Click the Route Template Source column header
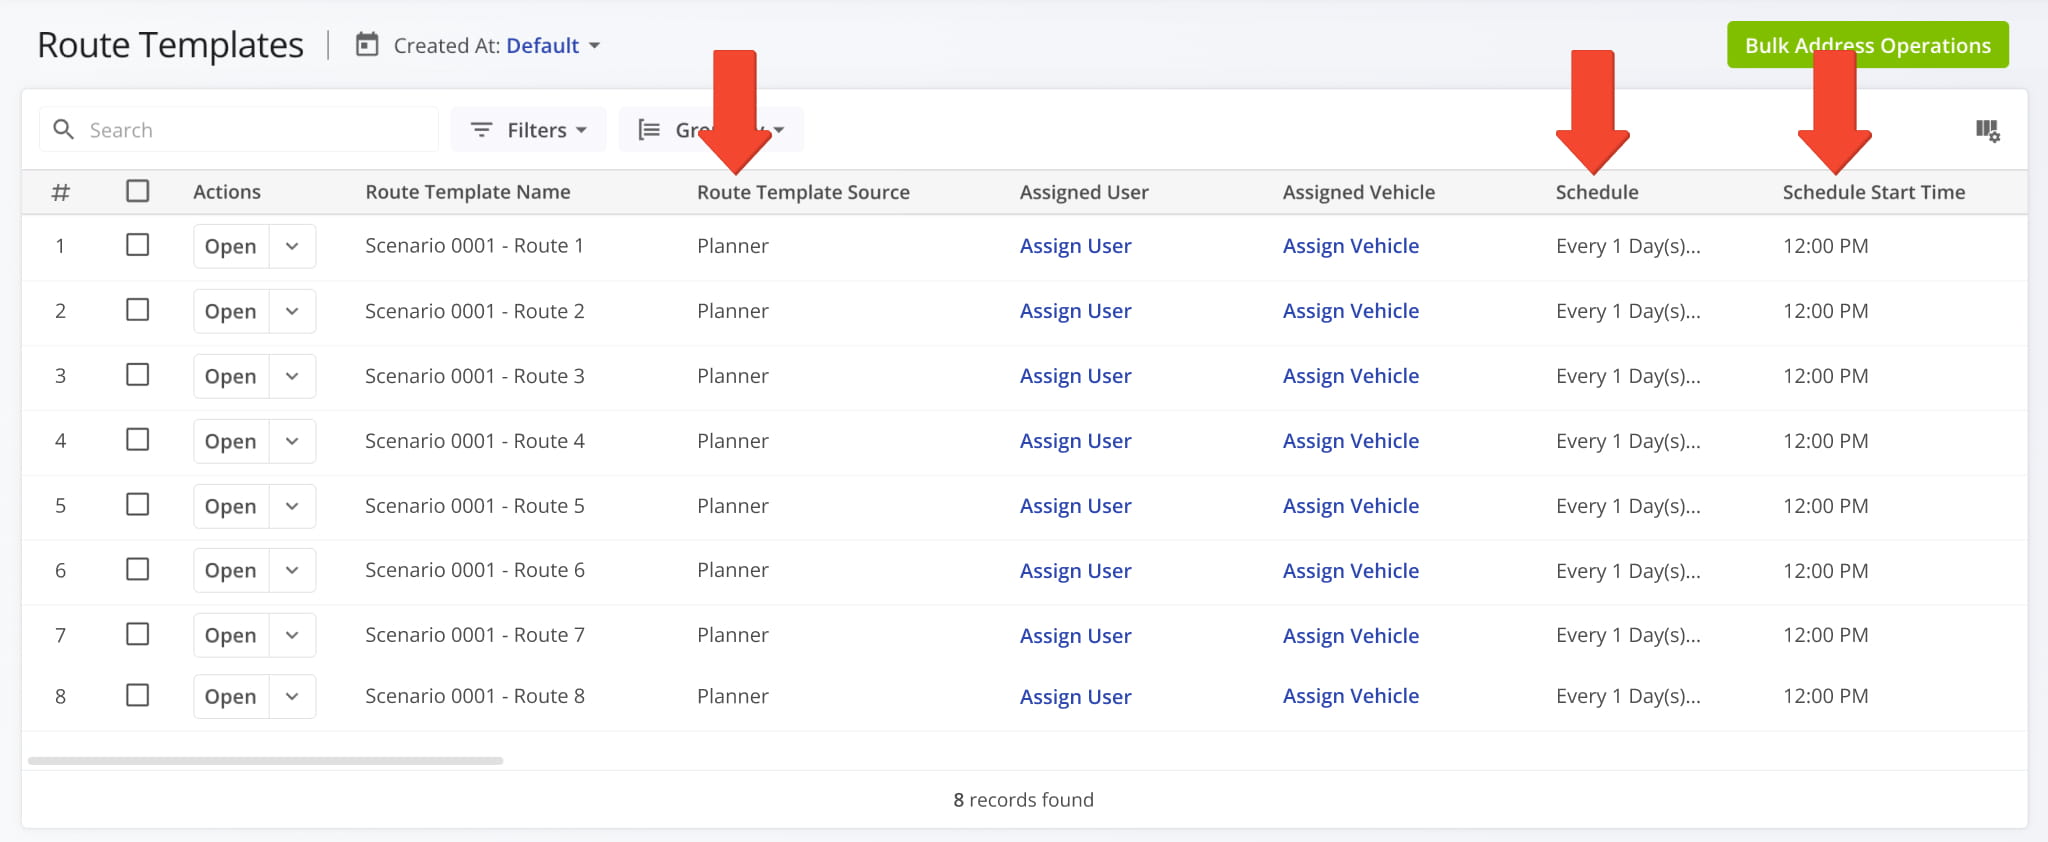The height and width of the screenshot is (842, 2048). (x=803, y=192)
